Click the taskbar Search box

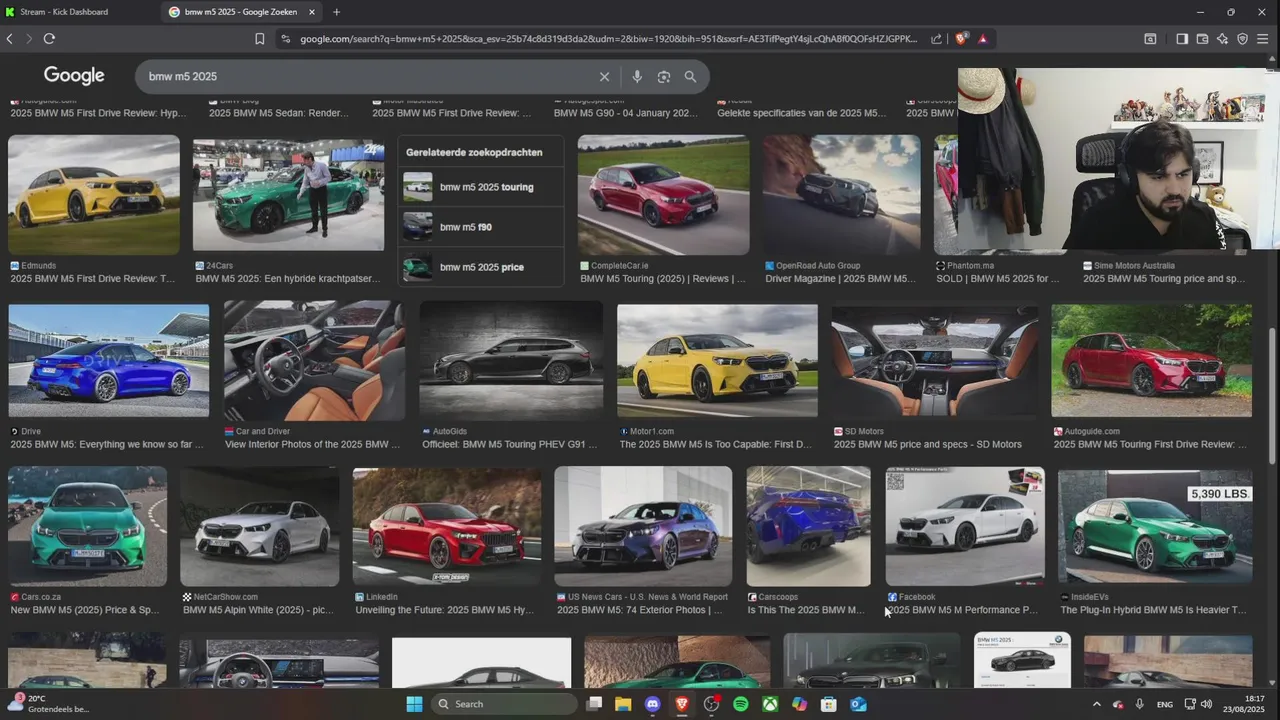coord(505,704)
